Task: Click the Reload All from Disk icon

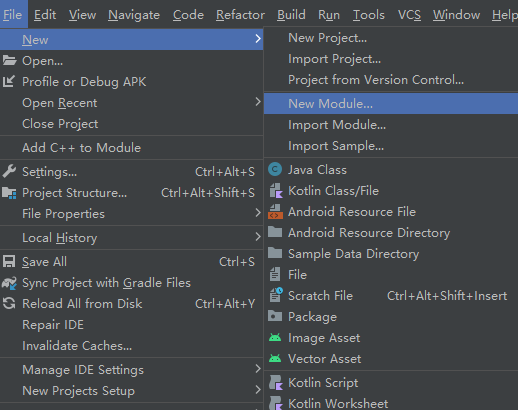Action: point(9,303)
